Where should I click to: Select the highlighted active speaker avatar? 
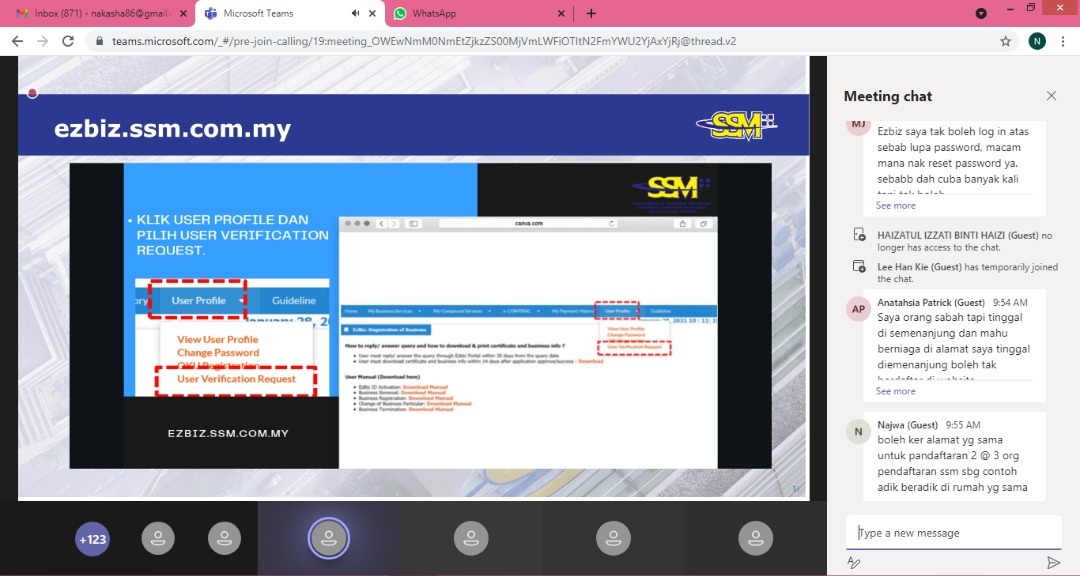pyautogui.click(x=328, y=538)
